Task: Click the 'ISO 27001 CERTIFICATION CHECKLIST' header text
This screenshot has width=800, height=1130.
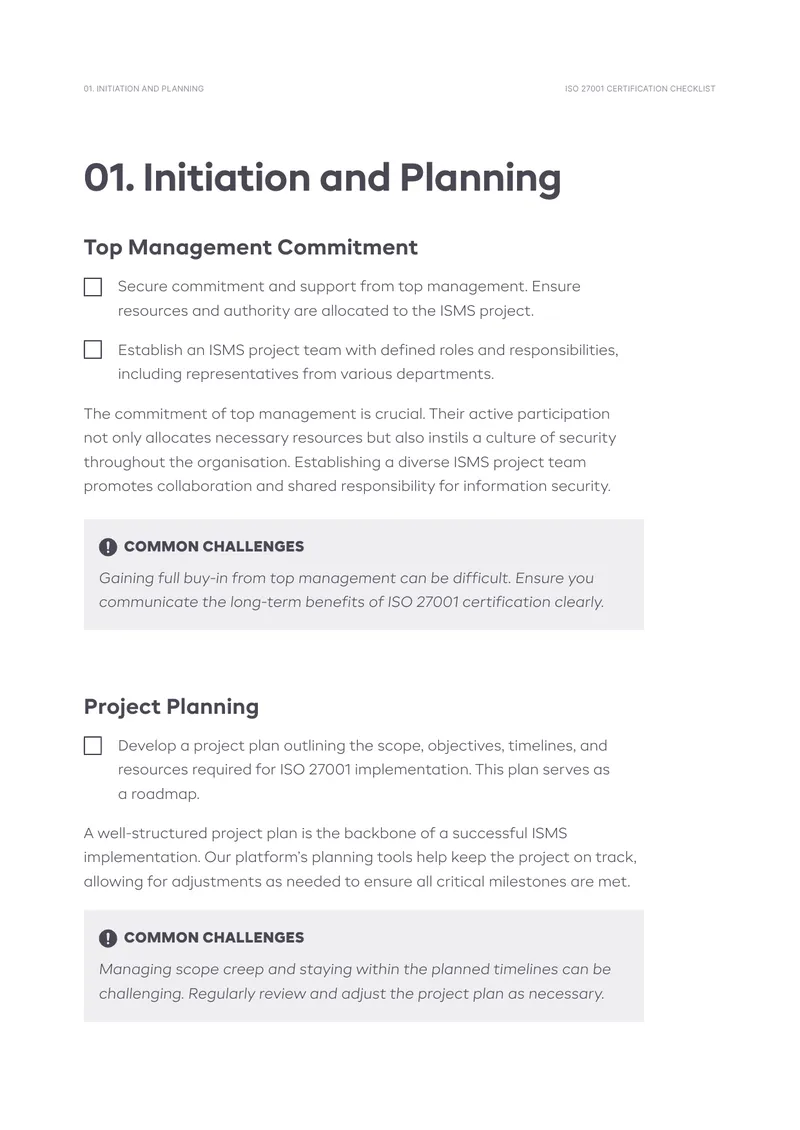Action: click(x=640, y=89)
